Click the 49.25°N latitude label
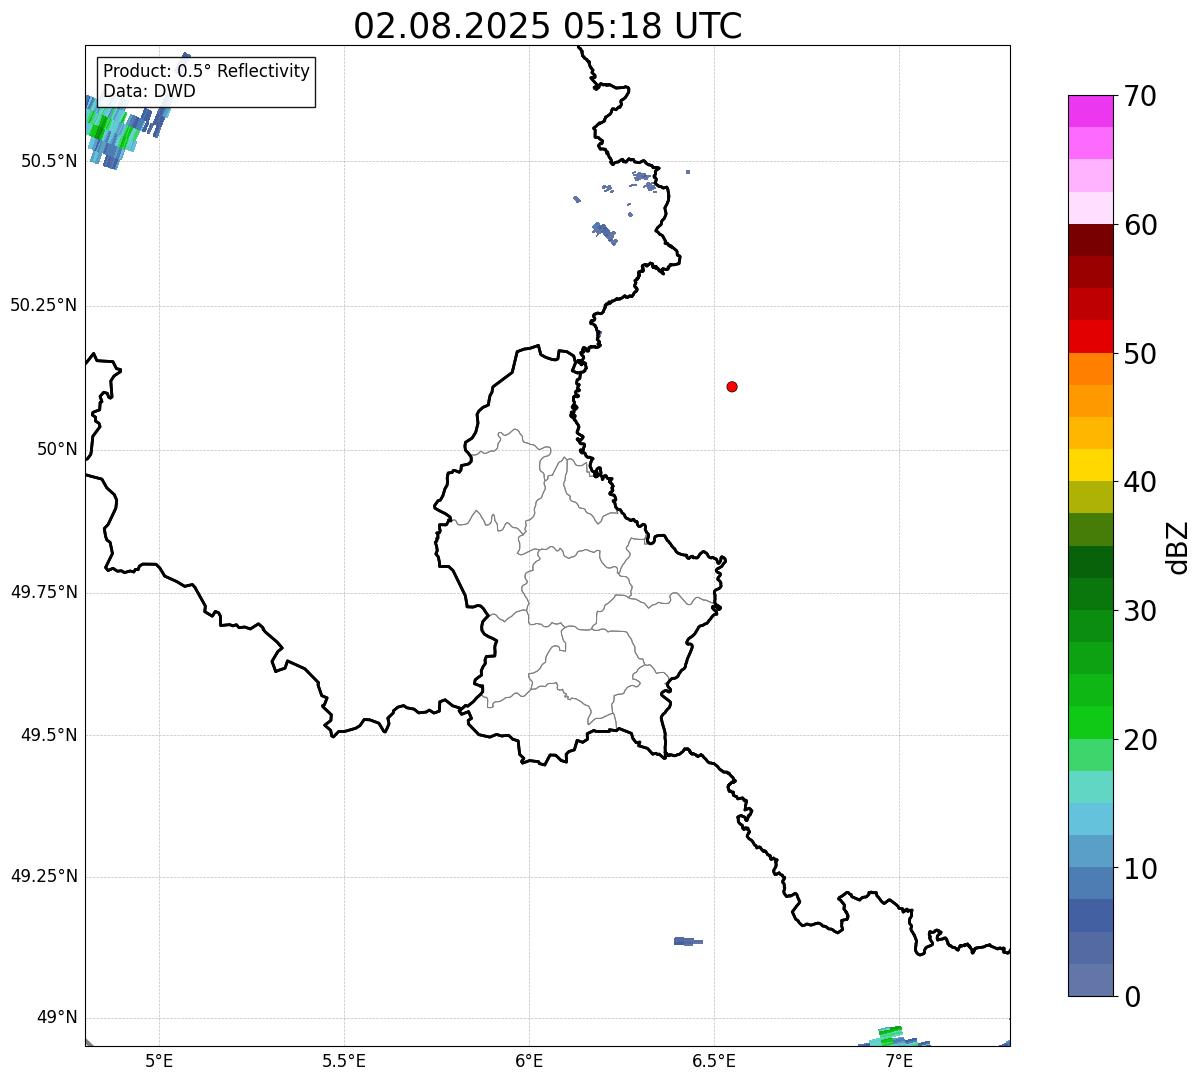 point(43,877)
